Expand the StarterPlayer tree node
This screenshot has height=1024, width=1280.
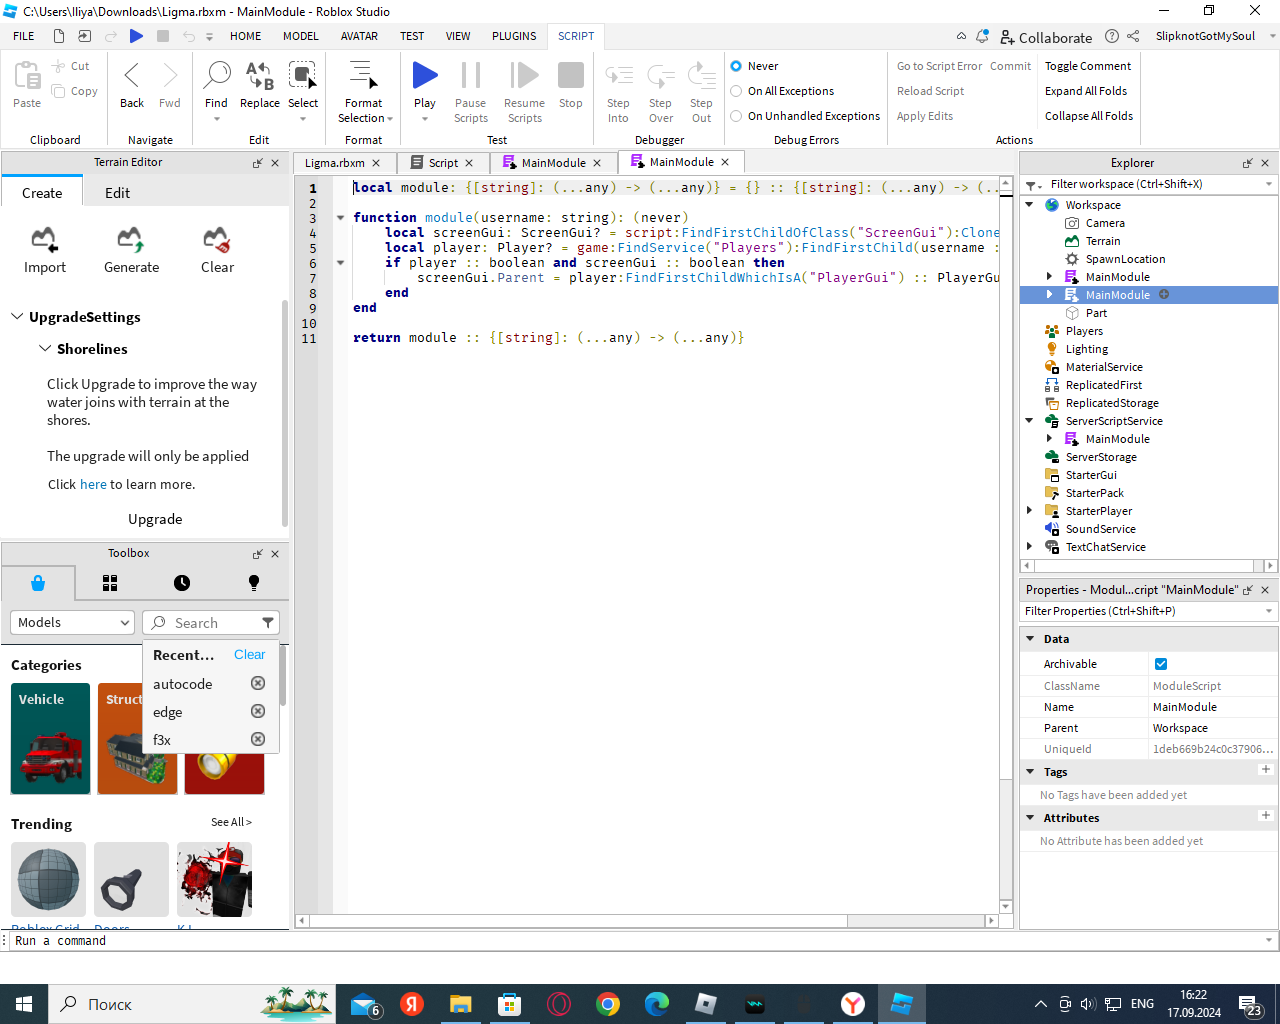(x=1029, y=511)
